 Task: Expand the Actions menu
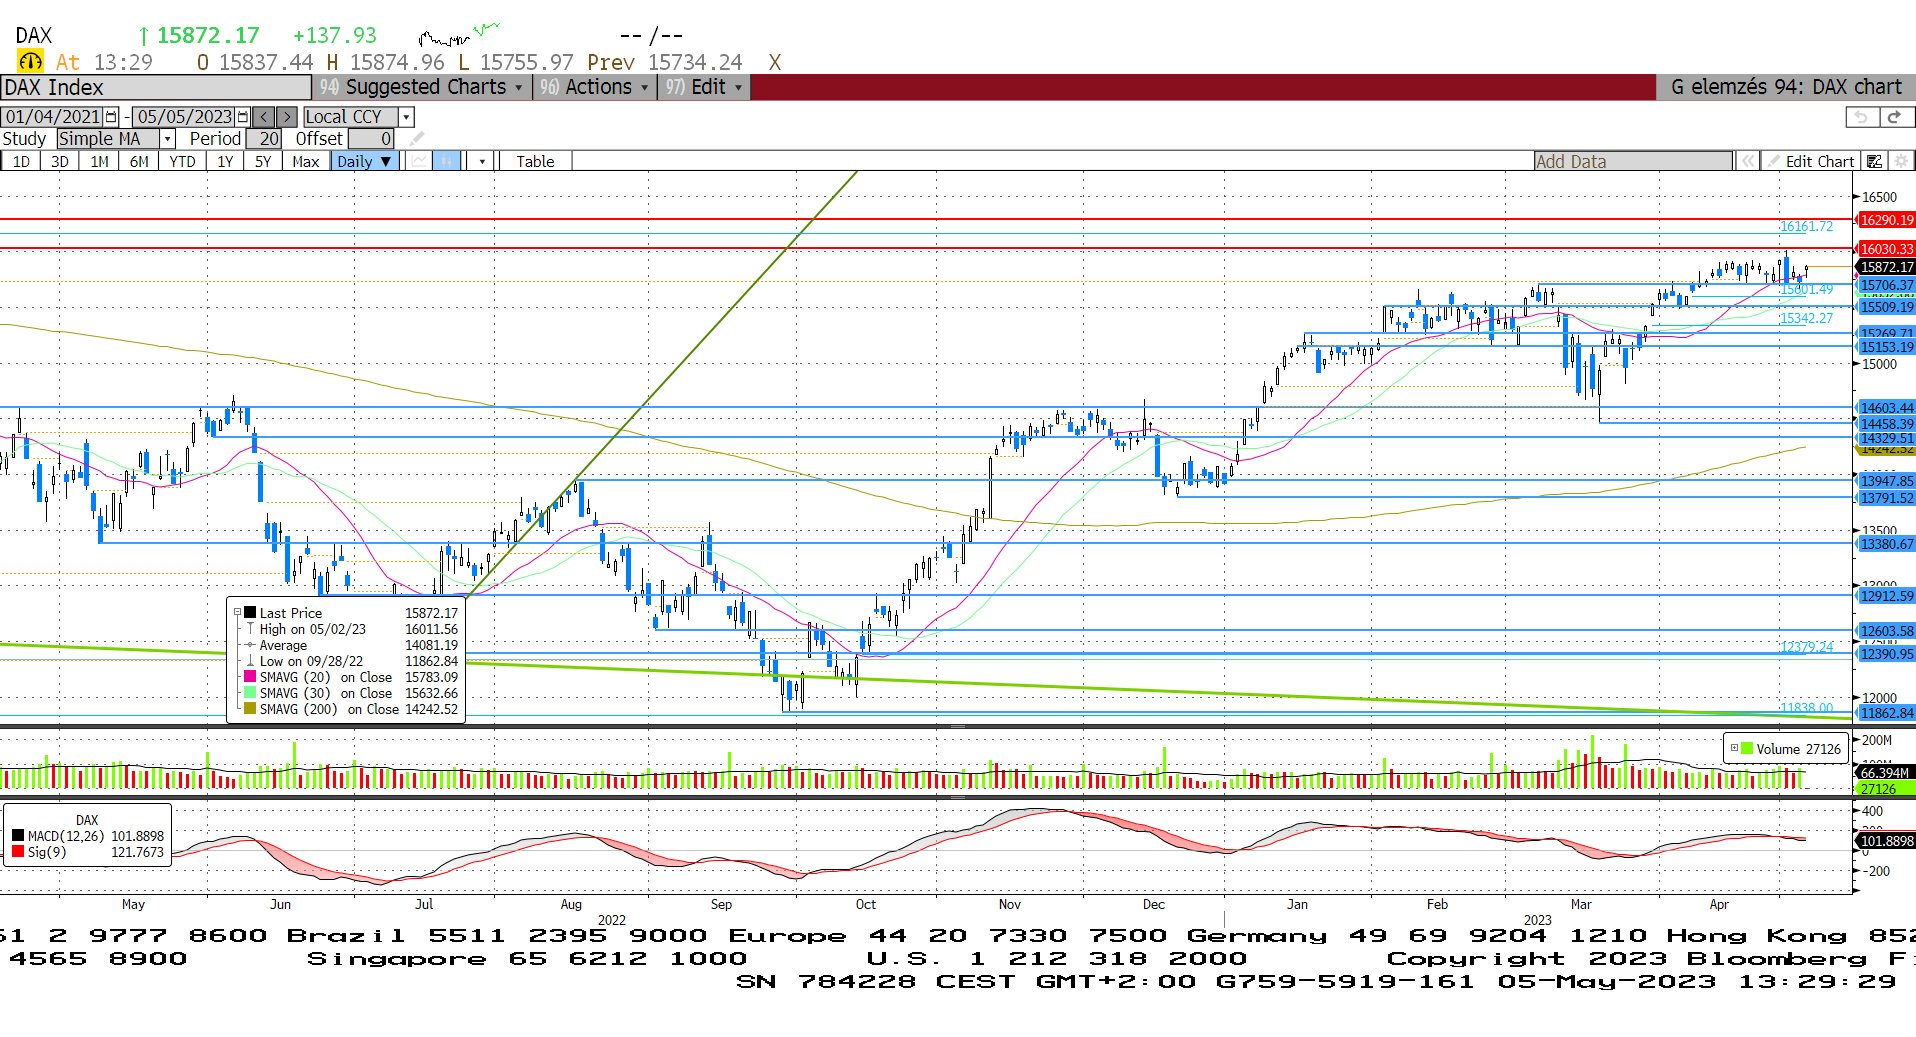(x=595, y=87)
